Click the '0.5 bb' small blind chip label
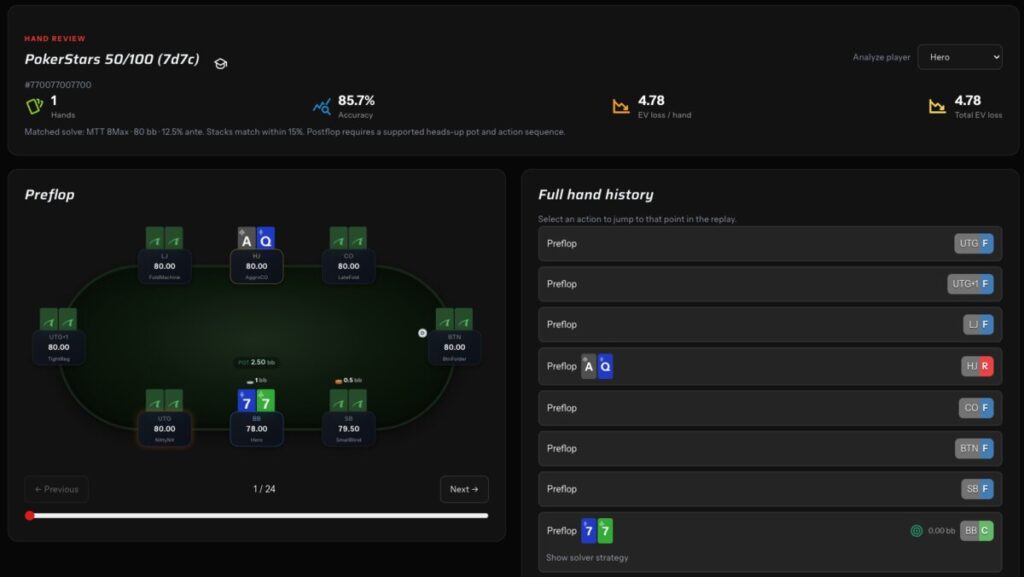The width and height of the screenshot is (1024, 577). point(348,381)
